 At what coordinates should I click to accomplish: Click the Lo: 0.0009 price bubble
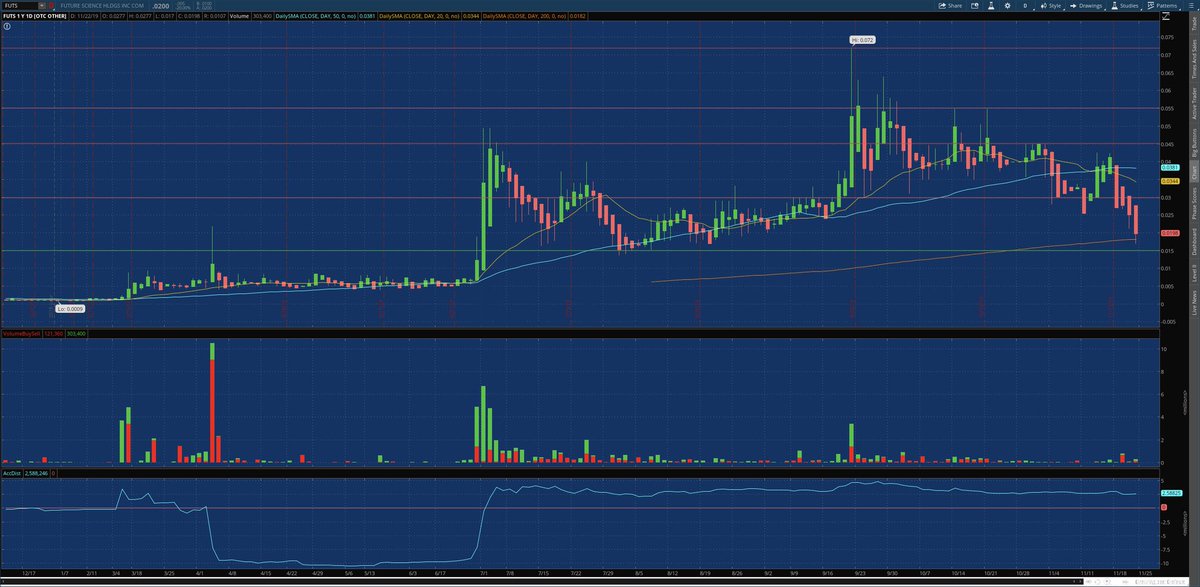coord(69,310)
